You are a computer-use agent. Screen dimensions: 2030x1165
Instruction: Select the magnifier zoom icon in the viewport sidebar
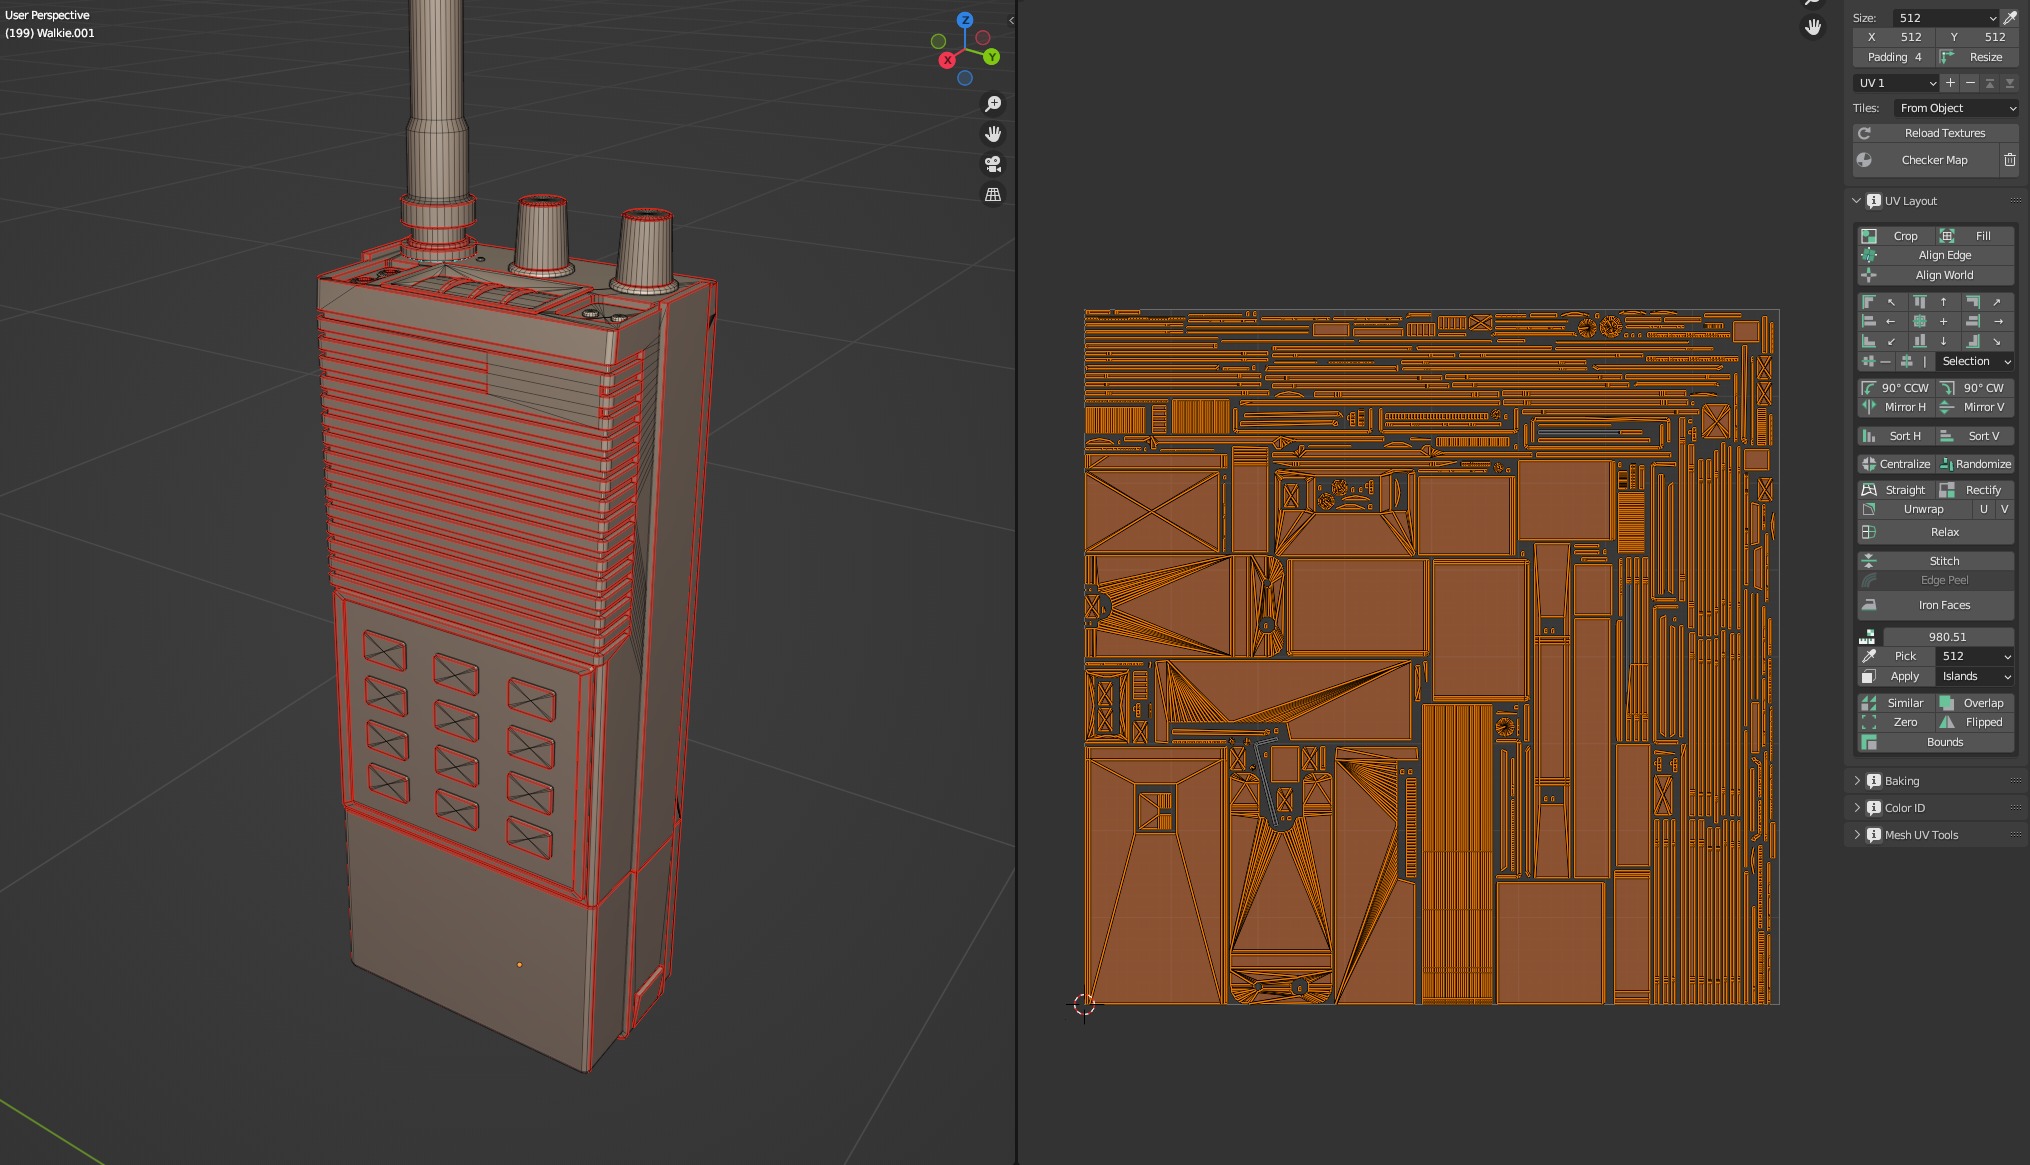click(x=993, y=103)
